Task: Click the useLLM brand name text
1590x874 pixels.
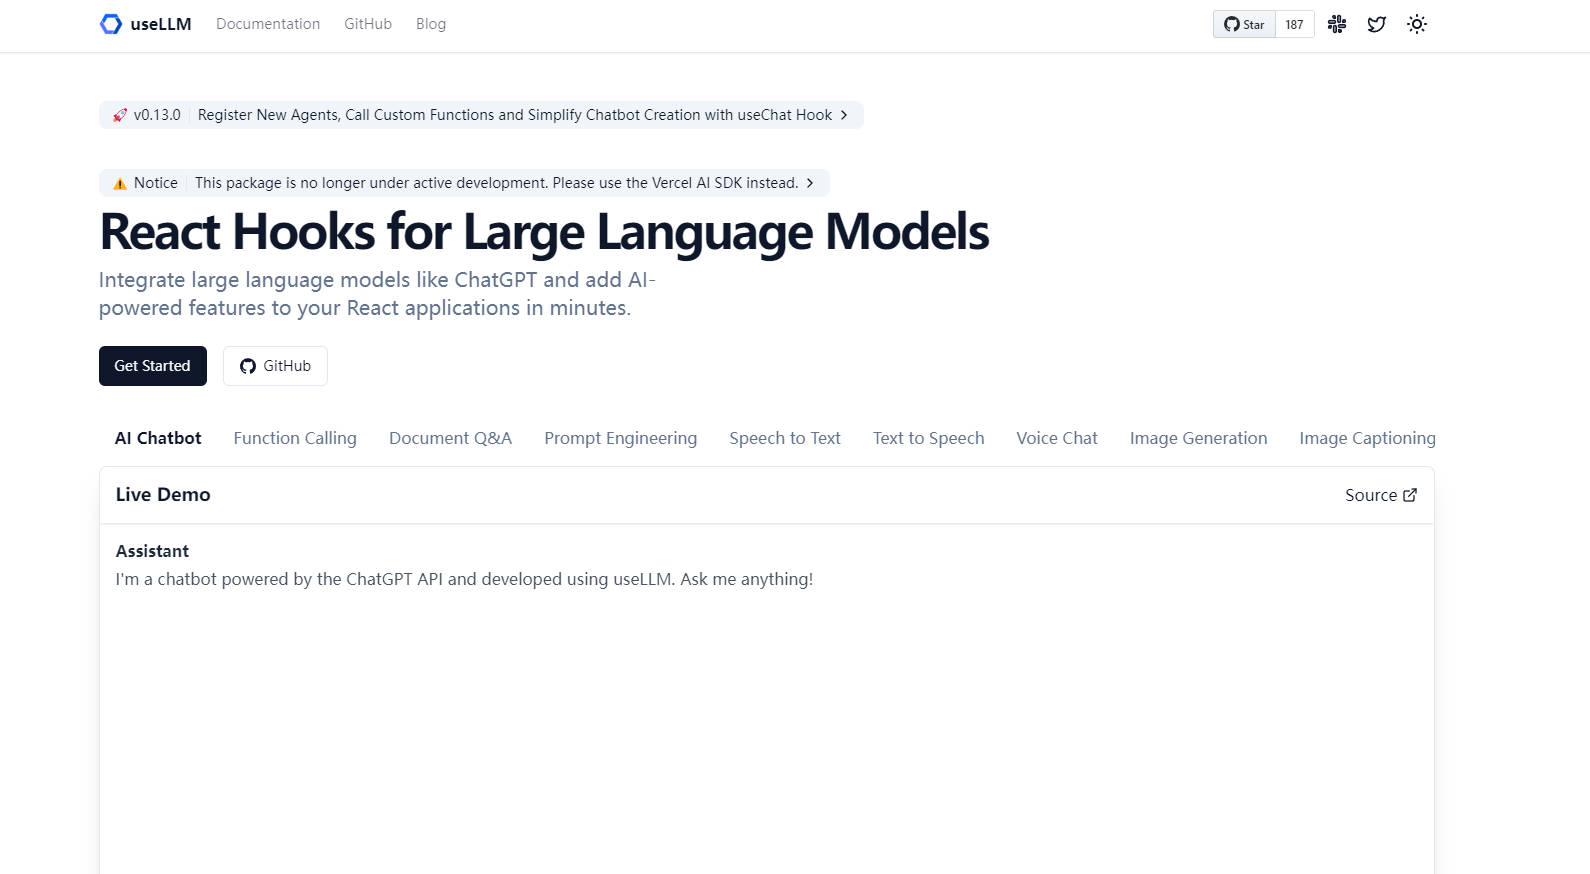Action: point(161,24)
